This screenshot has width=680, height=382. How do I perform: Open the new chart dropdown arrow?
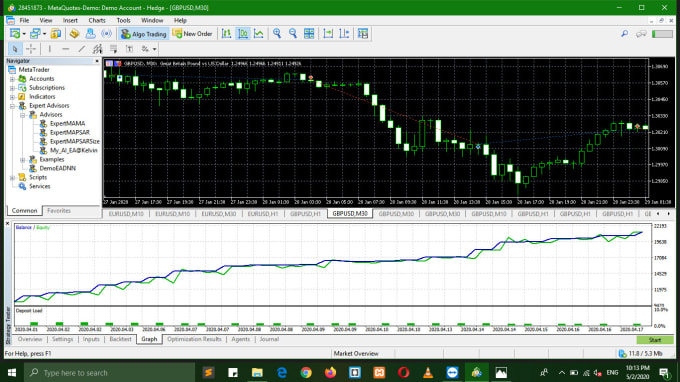24,34
